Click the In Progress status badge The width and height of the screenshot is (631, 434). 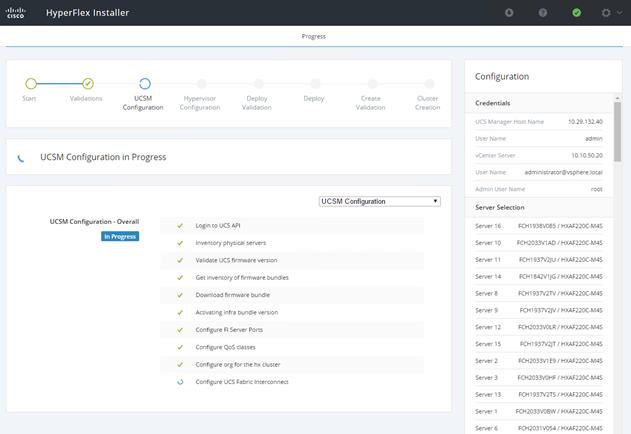[x=120, y=236]
